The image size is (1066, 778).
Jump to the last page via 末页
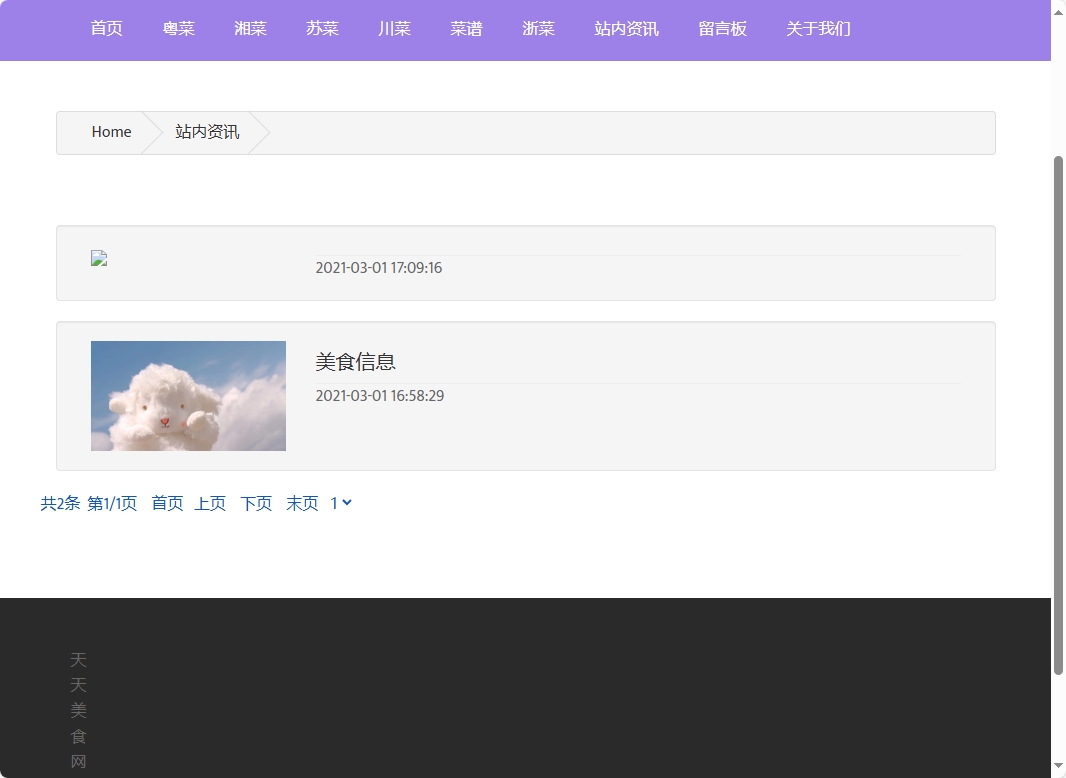coord(301,503)
